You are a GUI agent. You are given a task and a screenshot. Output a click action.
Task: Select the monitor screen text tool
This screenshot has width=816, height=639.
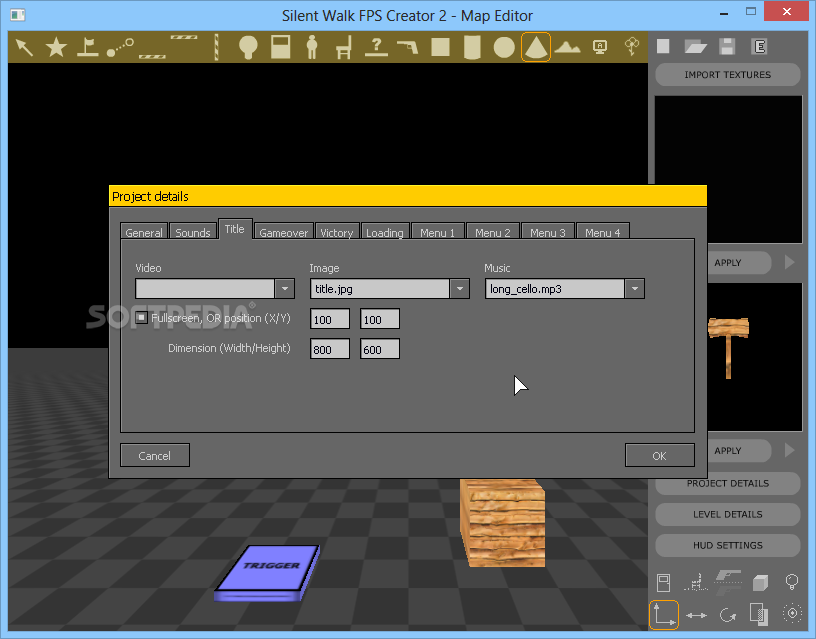coord(600,47)
